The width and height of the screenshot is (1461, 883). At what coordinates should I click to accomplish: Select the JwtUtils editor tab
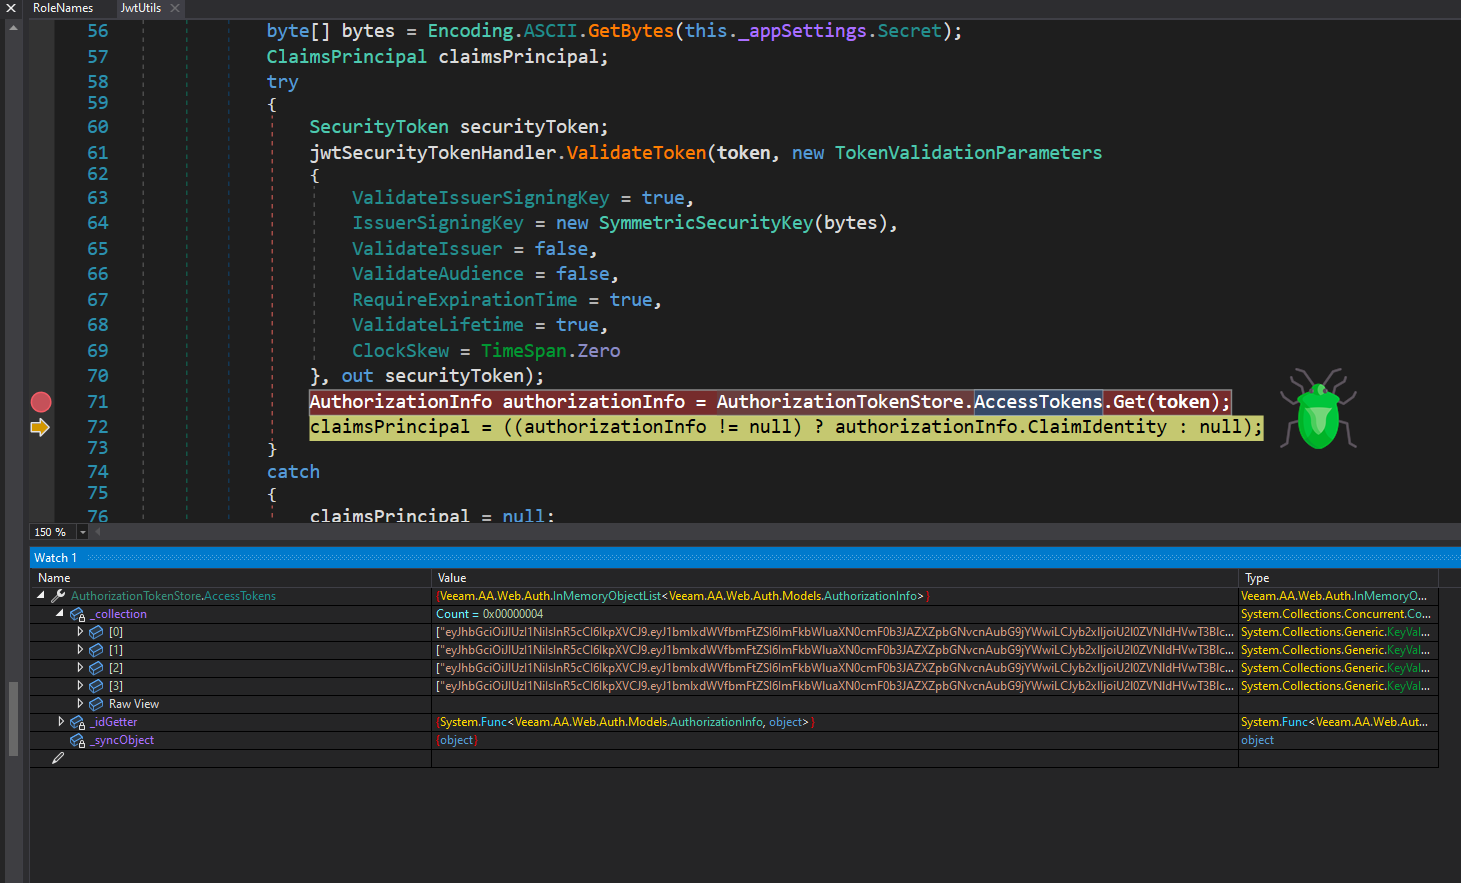tap(140, 8)
